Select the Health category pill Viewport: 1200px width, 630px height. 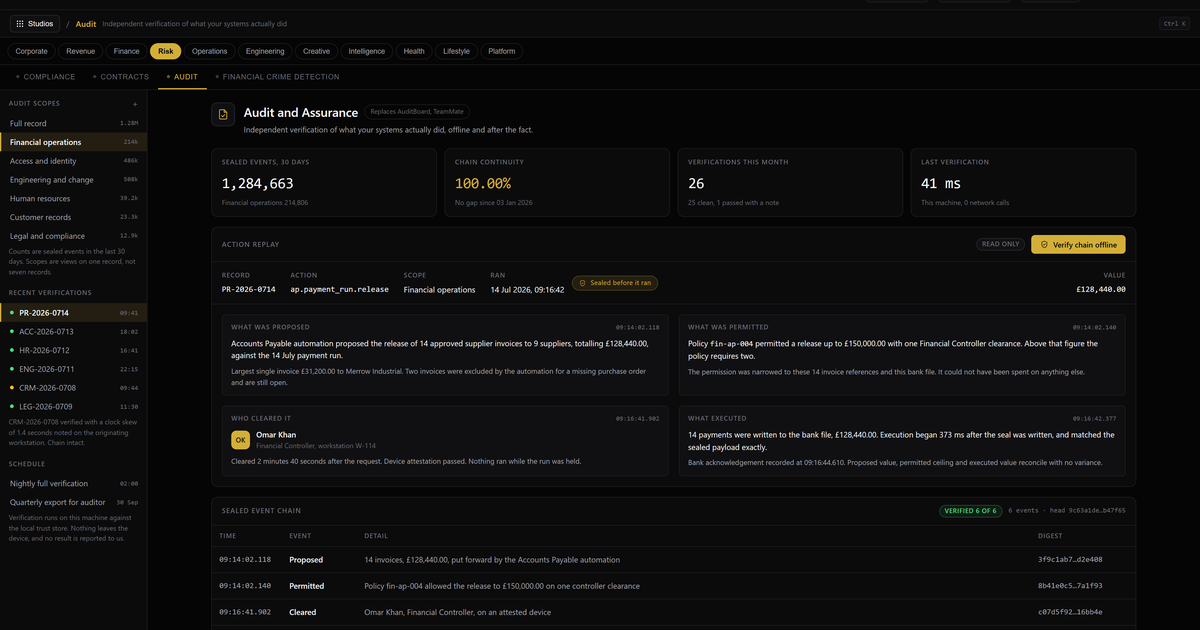click(x=414, y=51)
